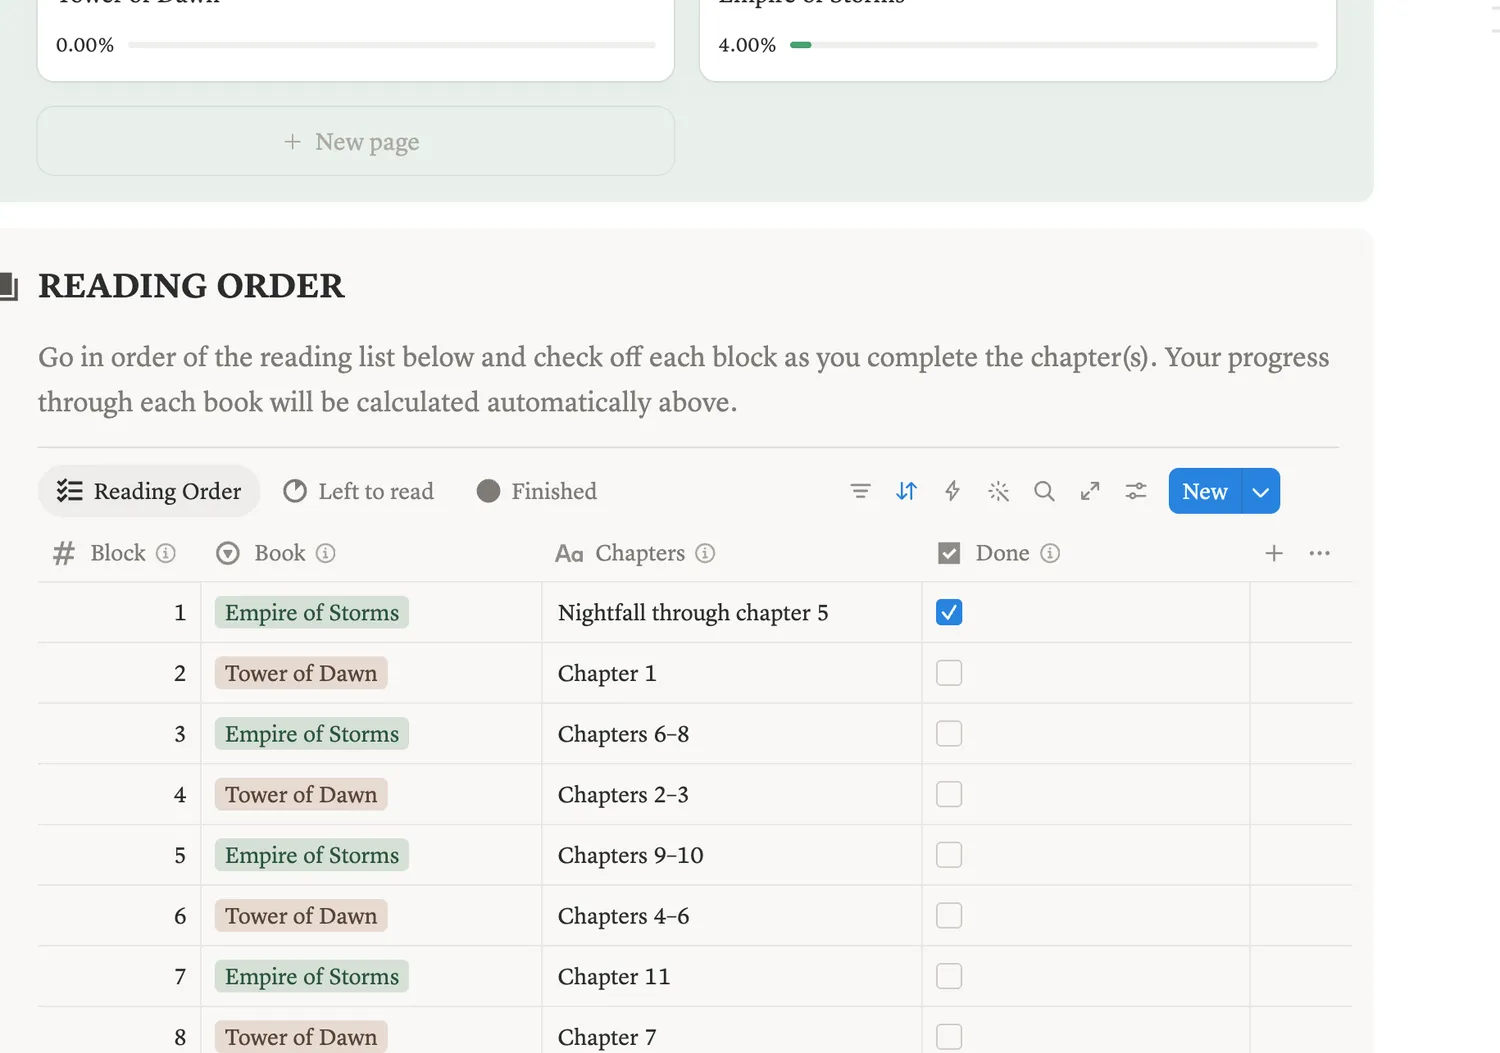Add a new property with the plus icon

[1274, 553]
